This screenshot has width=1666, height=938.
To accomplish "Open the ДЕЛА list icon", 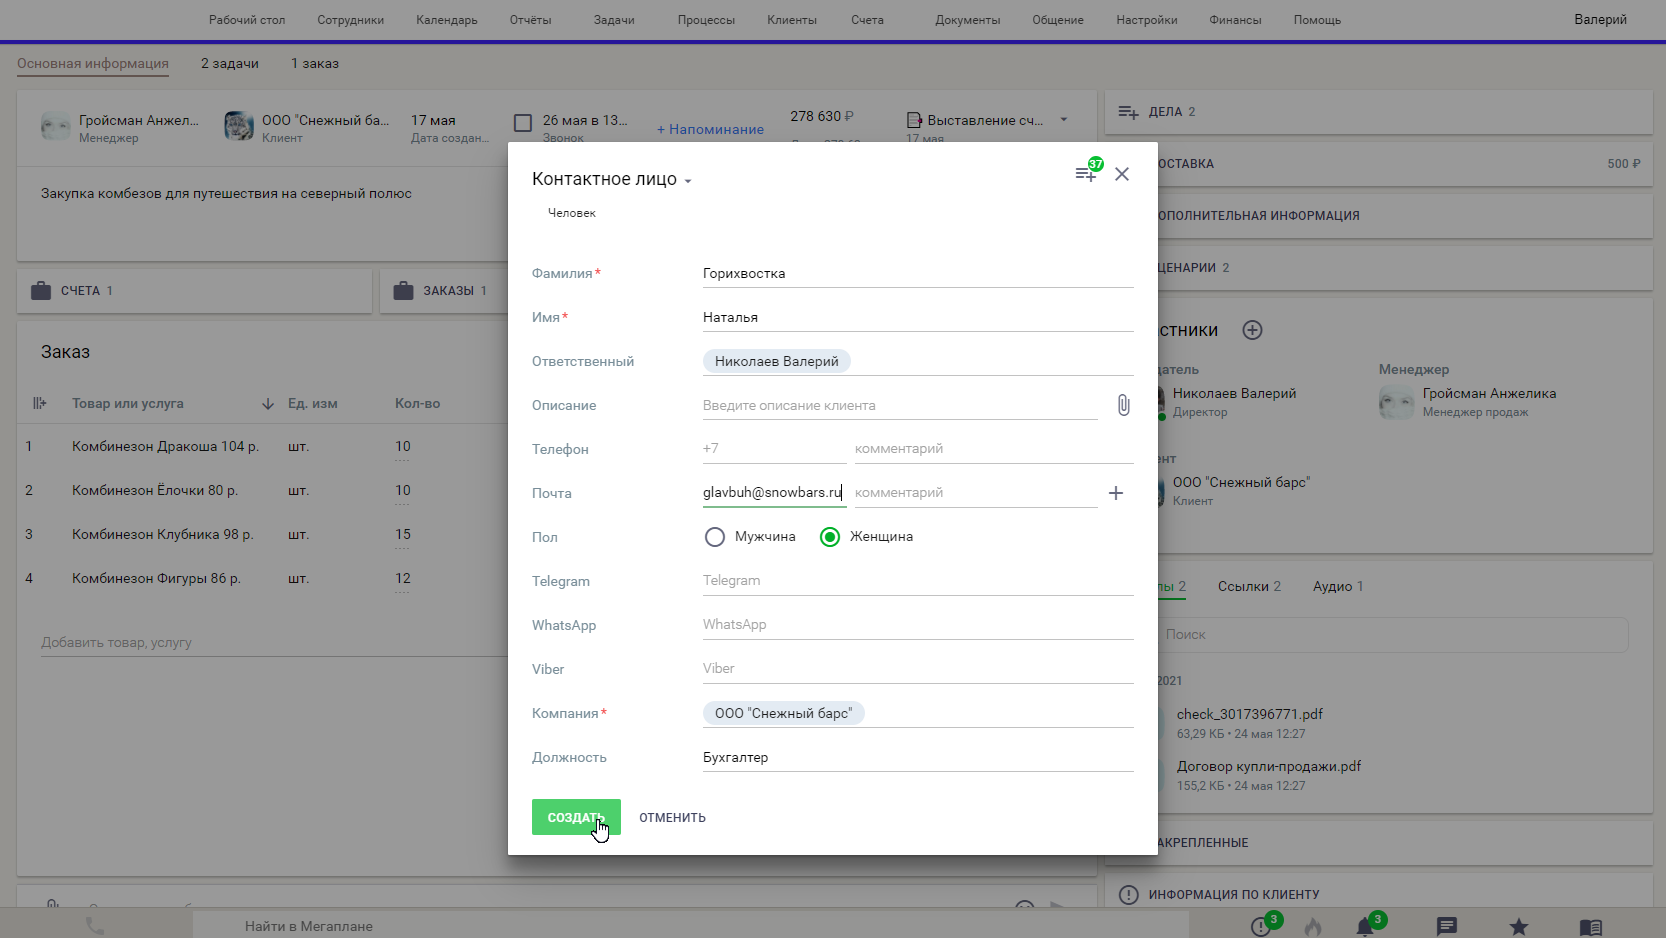I will click(x=1129, y=112).
